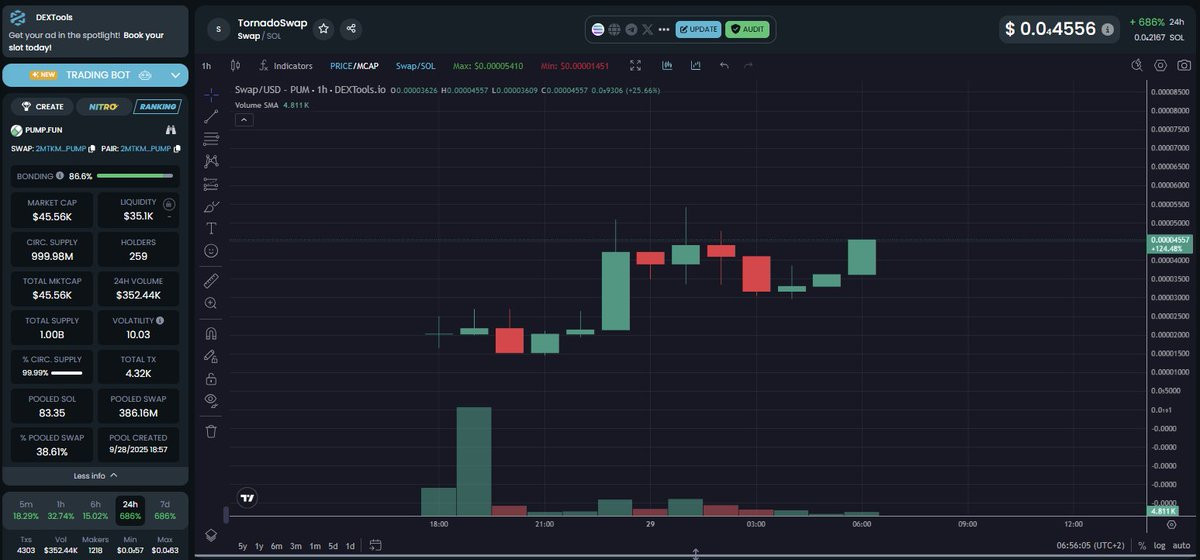This screenshot has width=1200, height=560.
Task: Click the UPDATE button
Action: (x=698, y=29)
